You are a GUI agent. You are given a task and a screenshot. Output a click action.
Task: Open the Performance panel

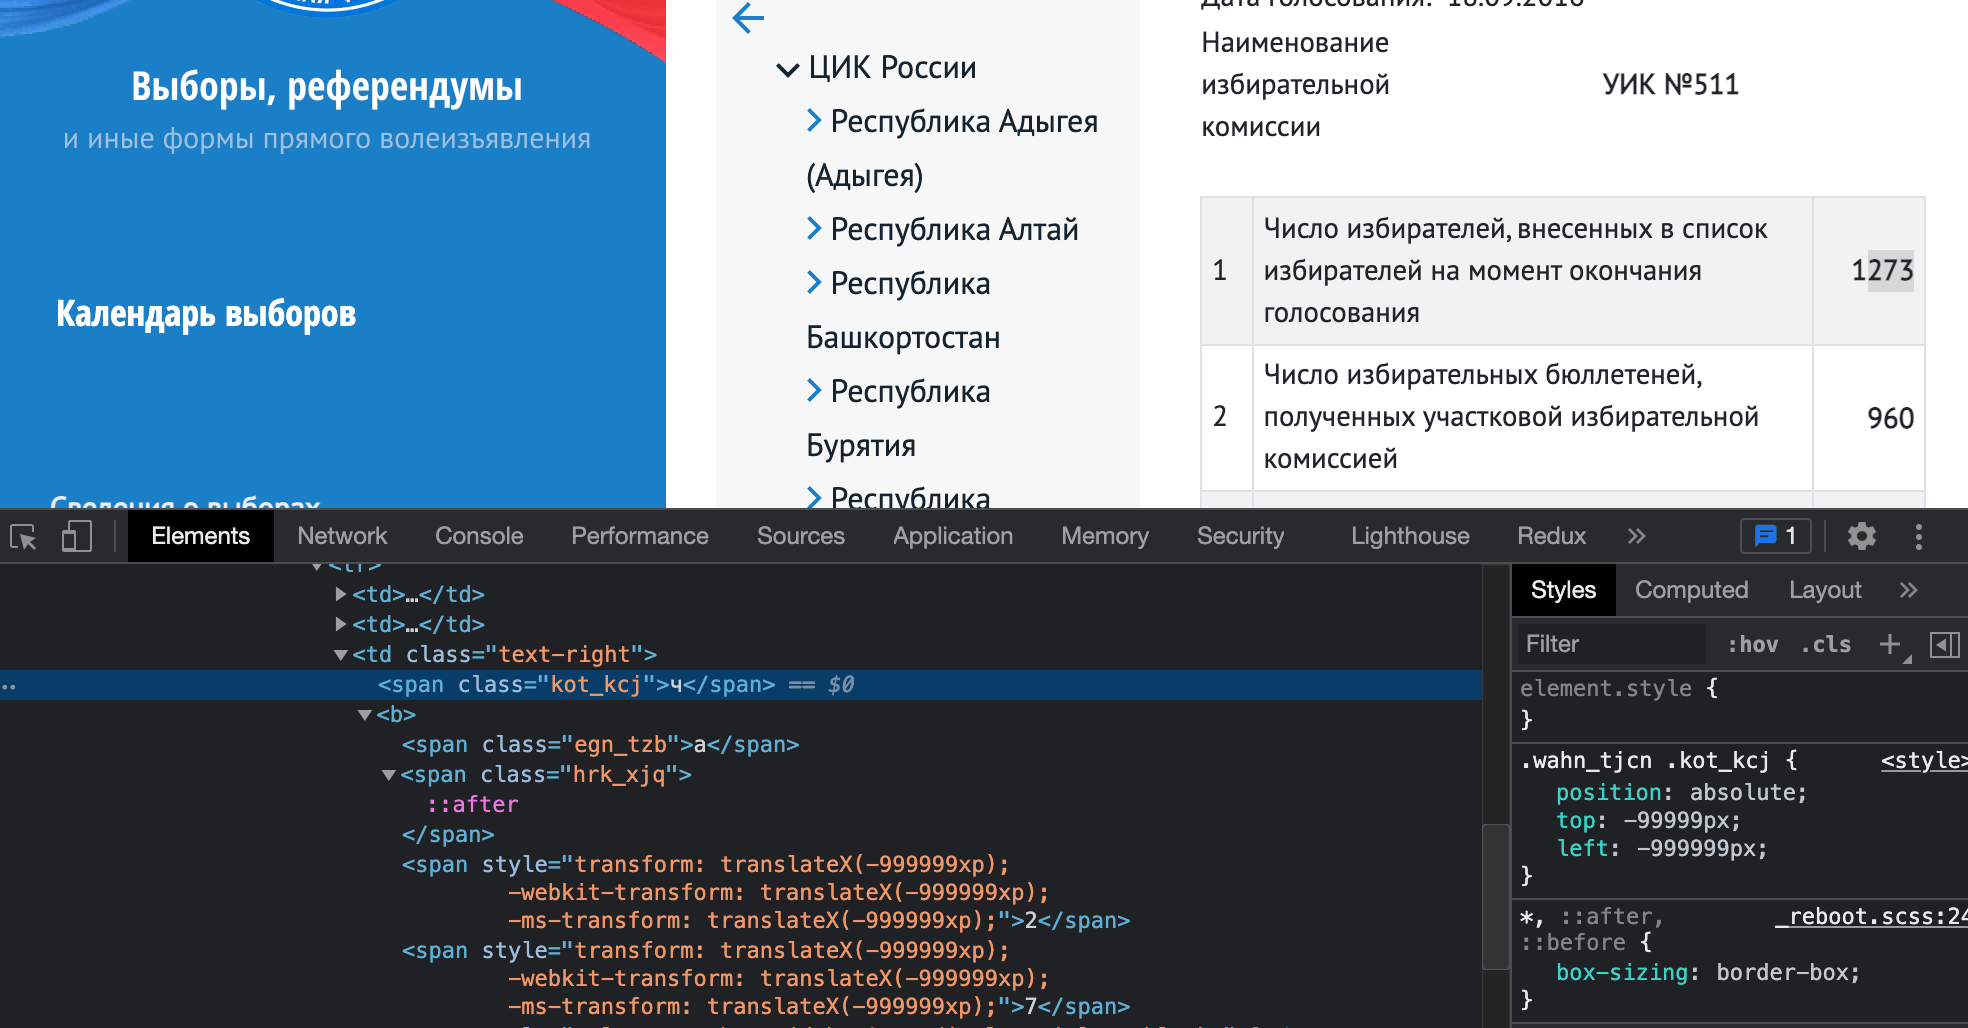640,536
